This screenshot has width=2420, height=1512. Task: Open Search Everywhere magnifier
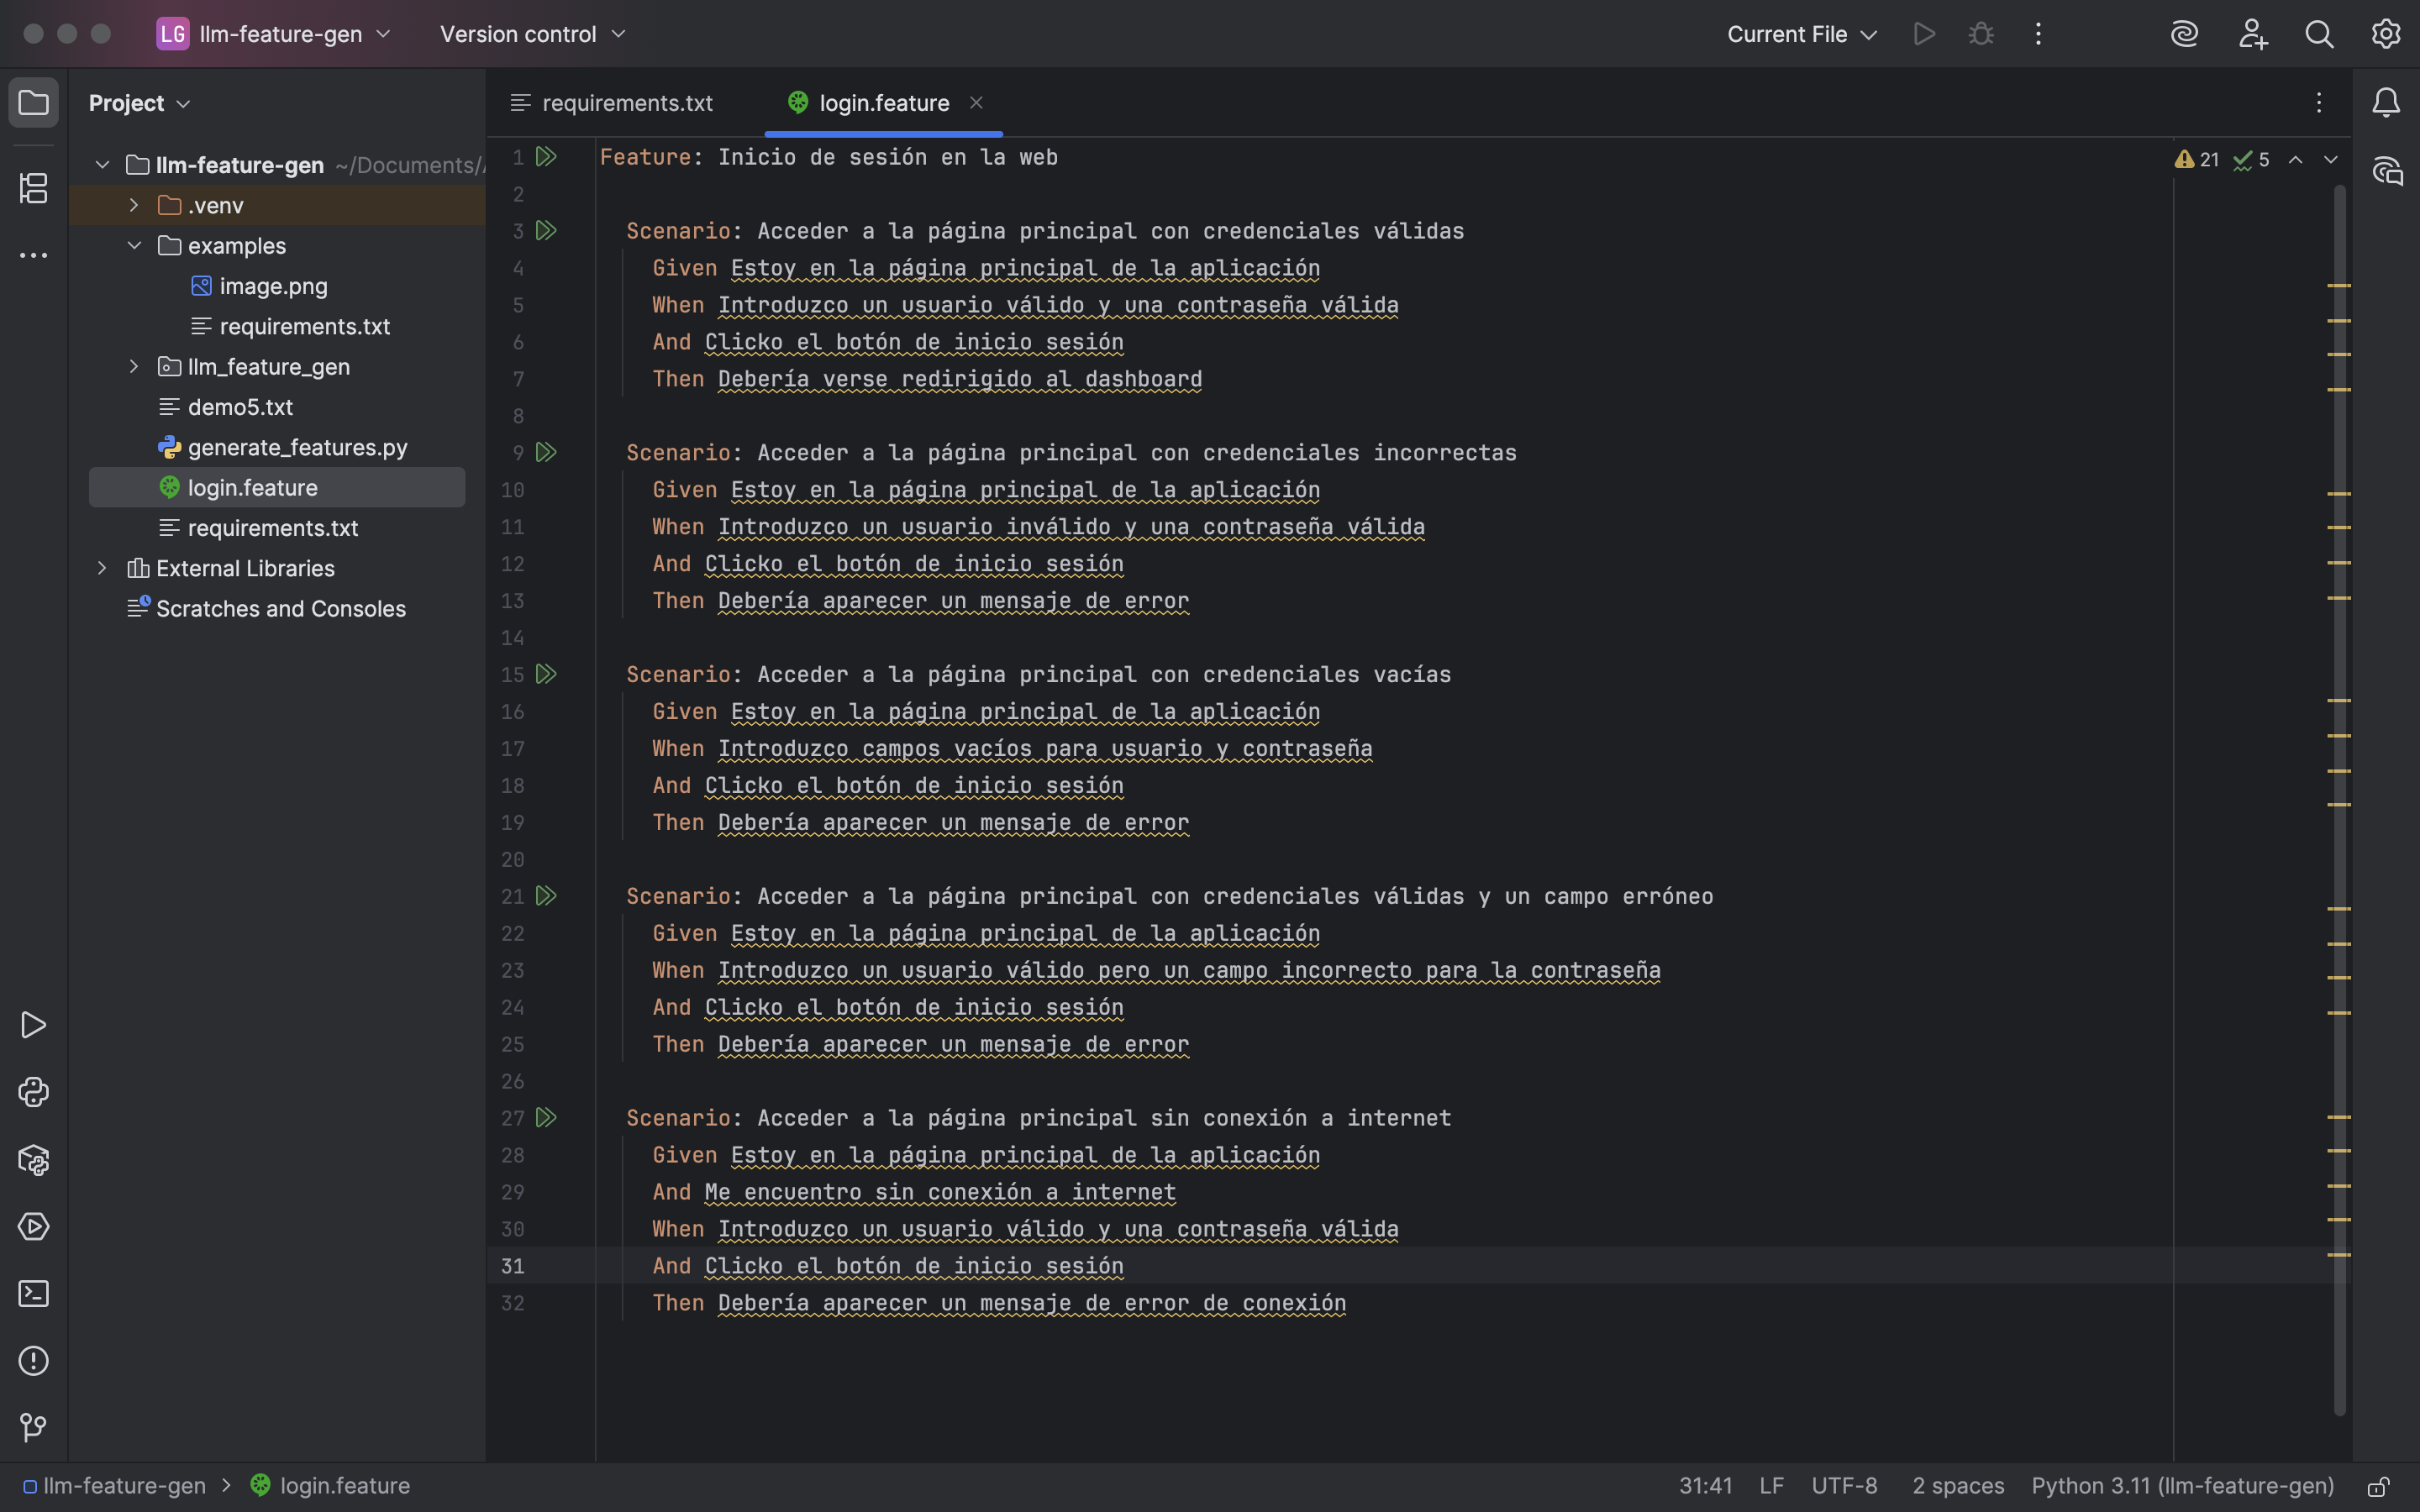tap(2319, 34)
